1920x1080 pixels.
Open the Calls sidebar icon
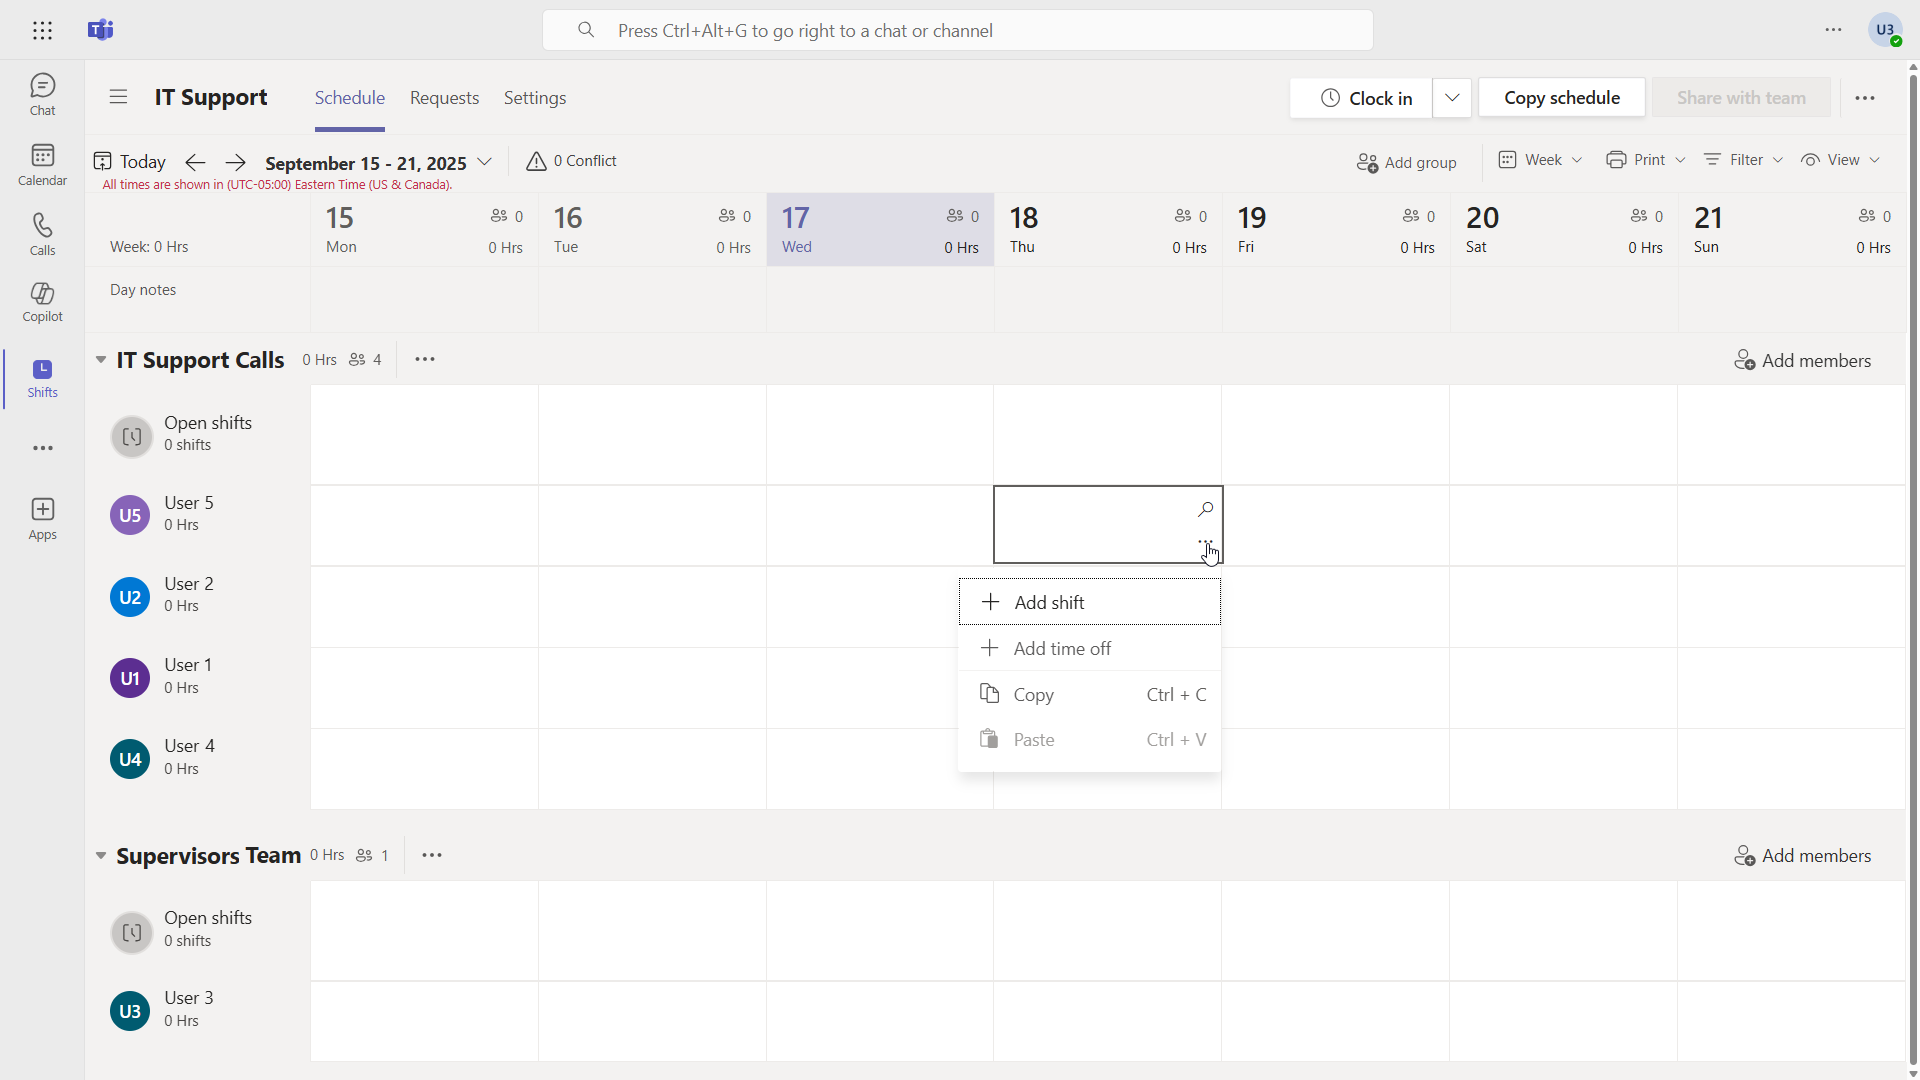pos(42,233)
